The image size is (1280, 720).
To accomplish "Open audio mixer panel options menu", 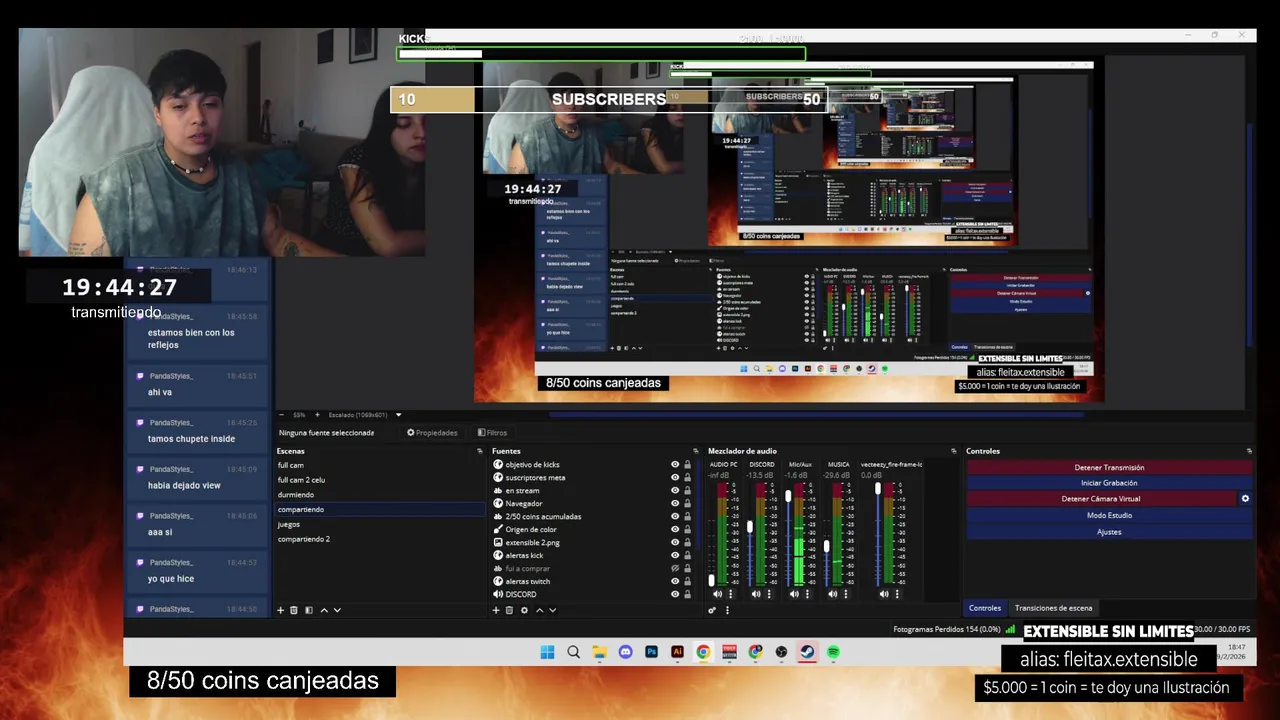I will coord(728,610).
